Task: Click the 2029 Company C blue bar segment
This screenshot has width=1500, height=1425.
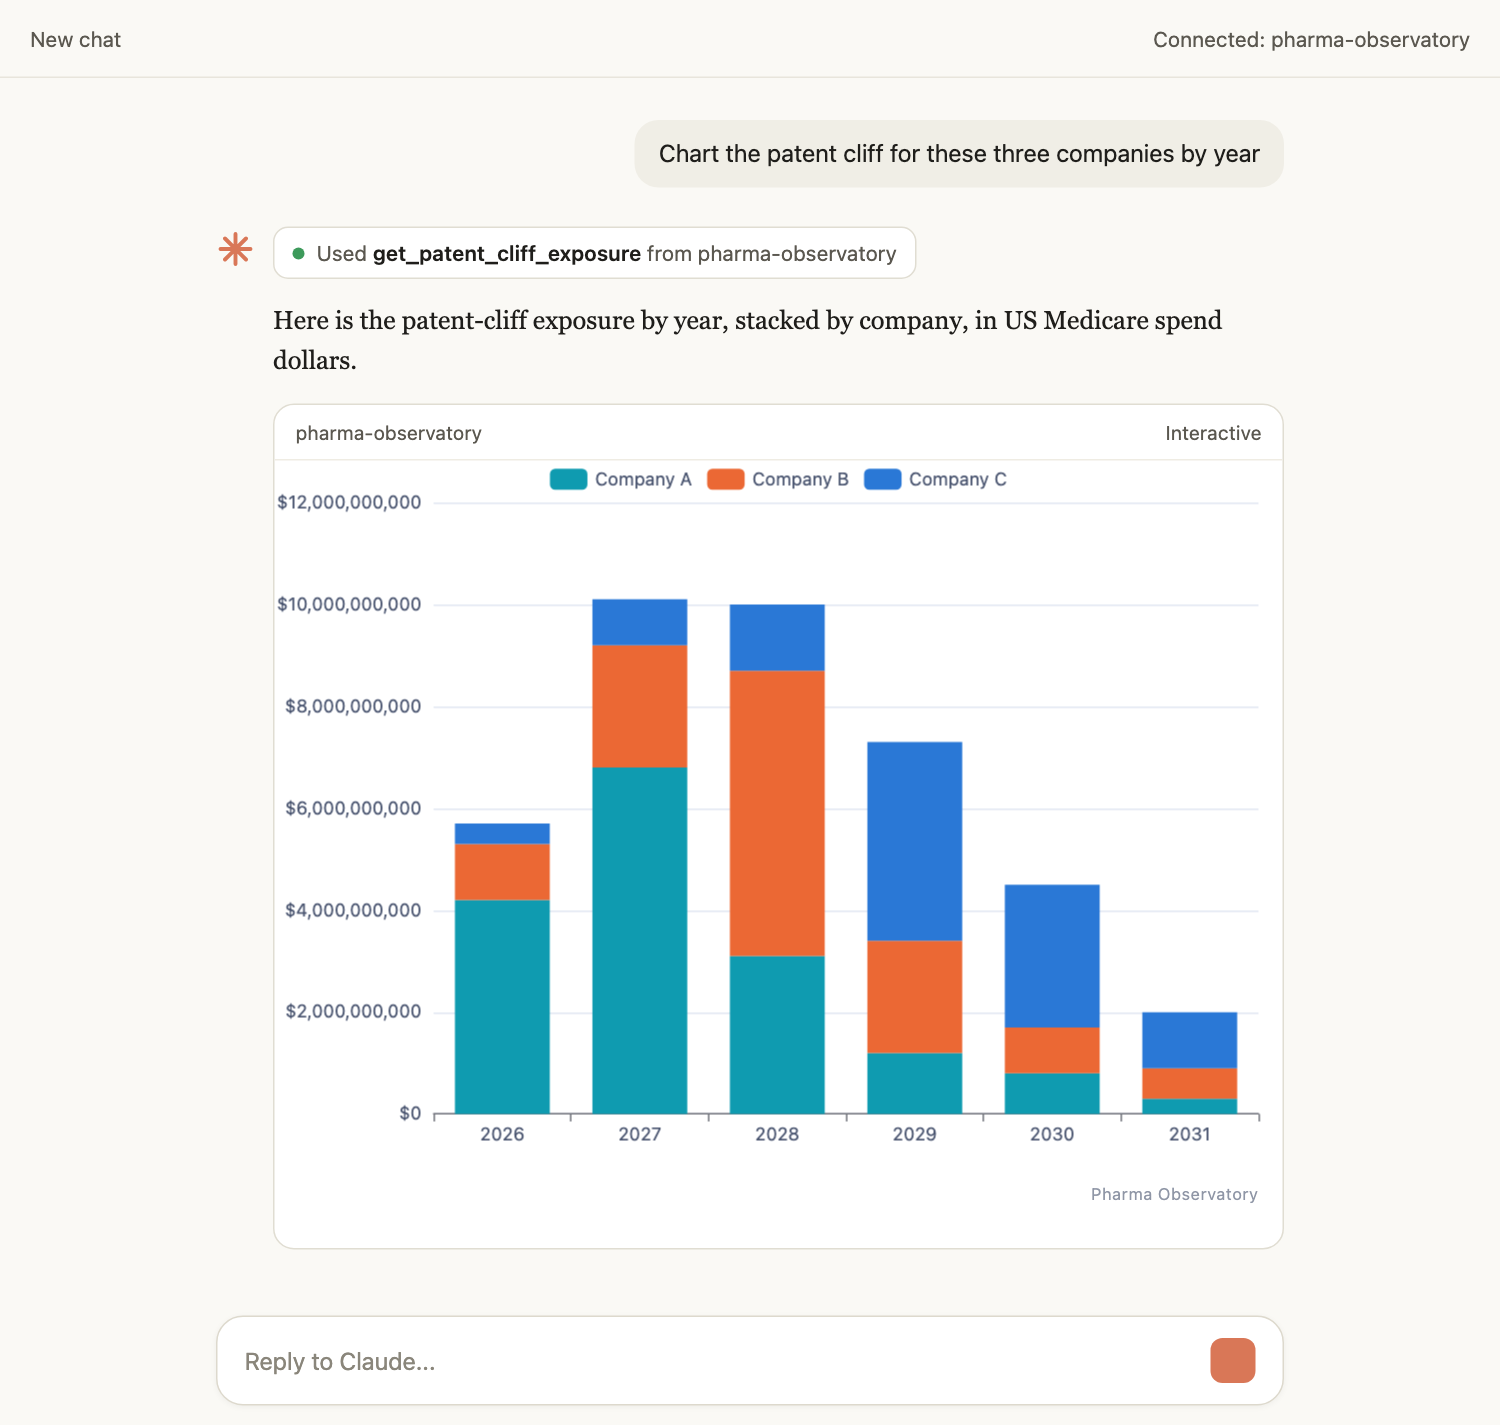Action: tap(915, 841)
